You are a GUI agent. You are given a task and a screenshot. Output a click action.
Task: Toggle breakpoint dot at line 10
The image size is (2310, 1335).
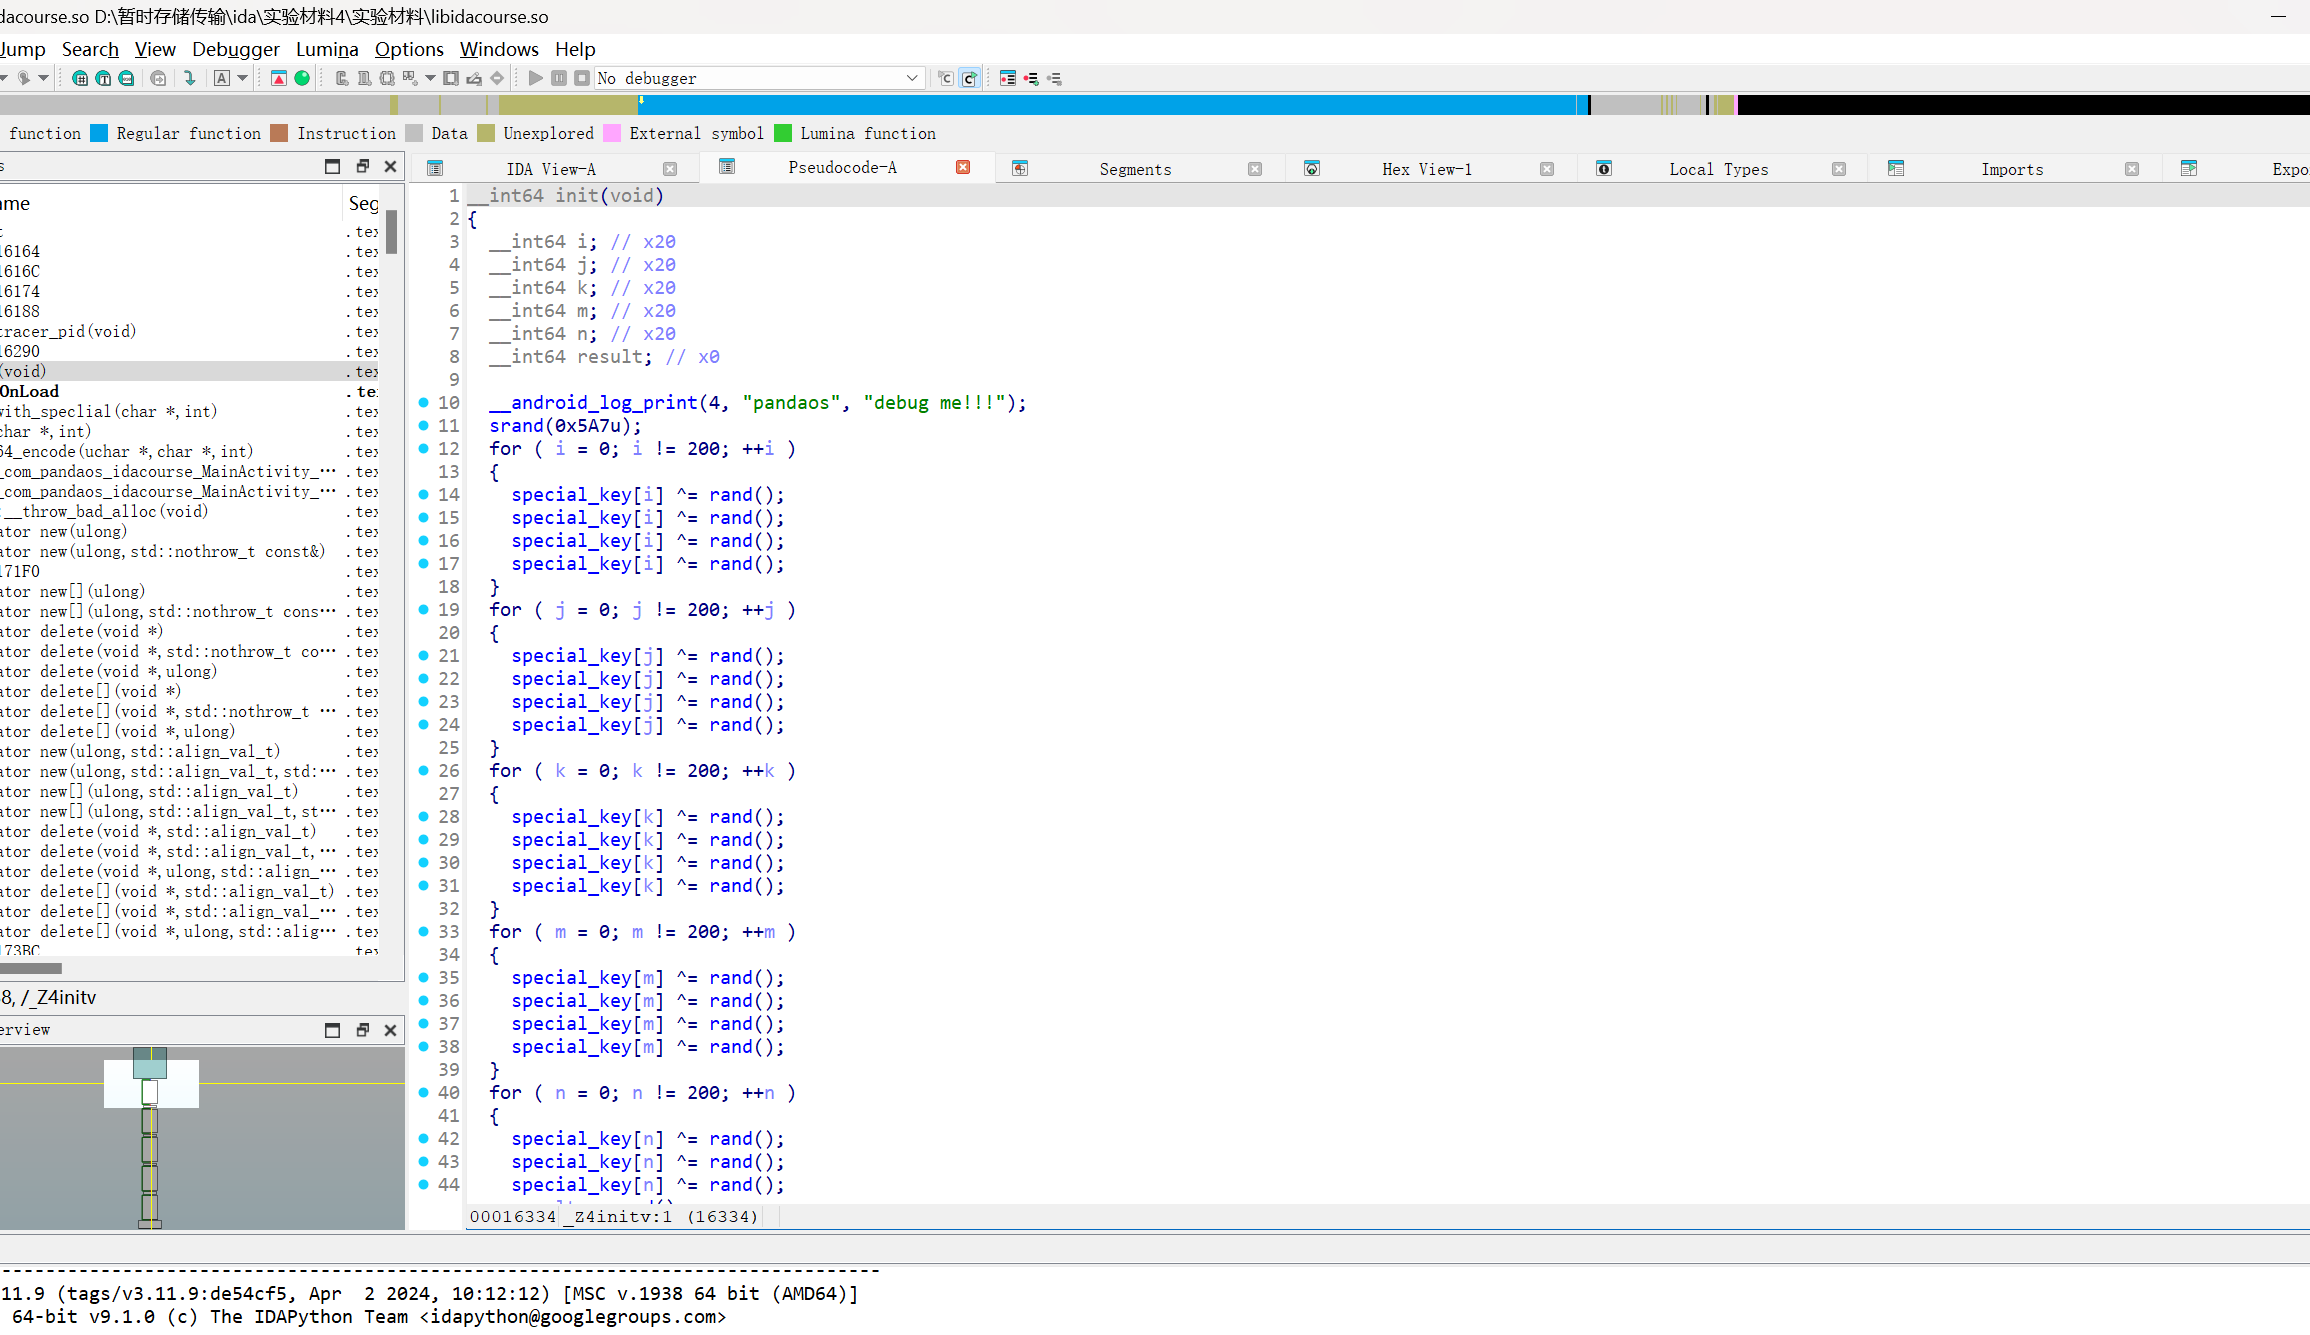(424, 402)
